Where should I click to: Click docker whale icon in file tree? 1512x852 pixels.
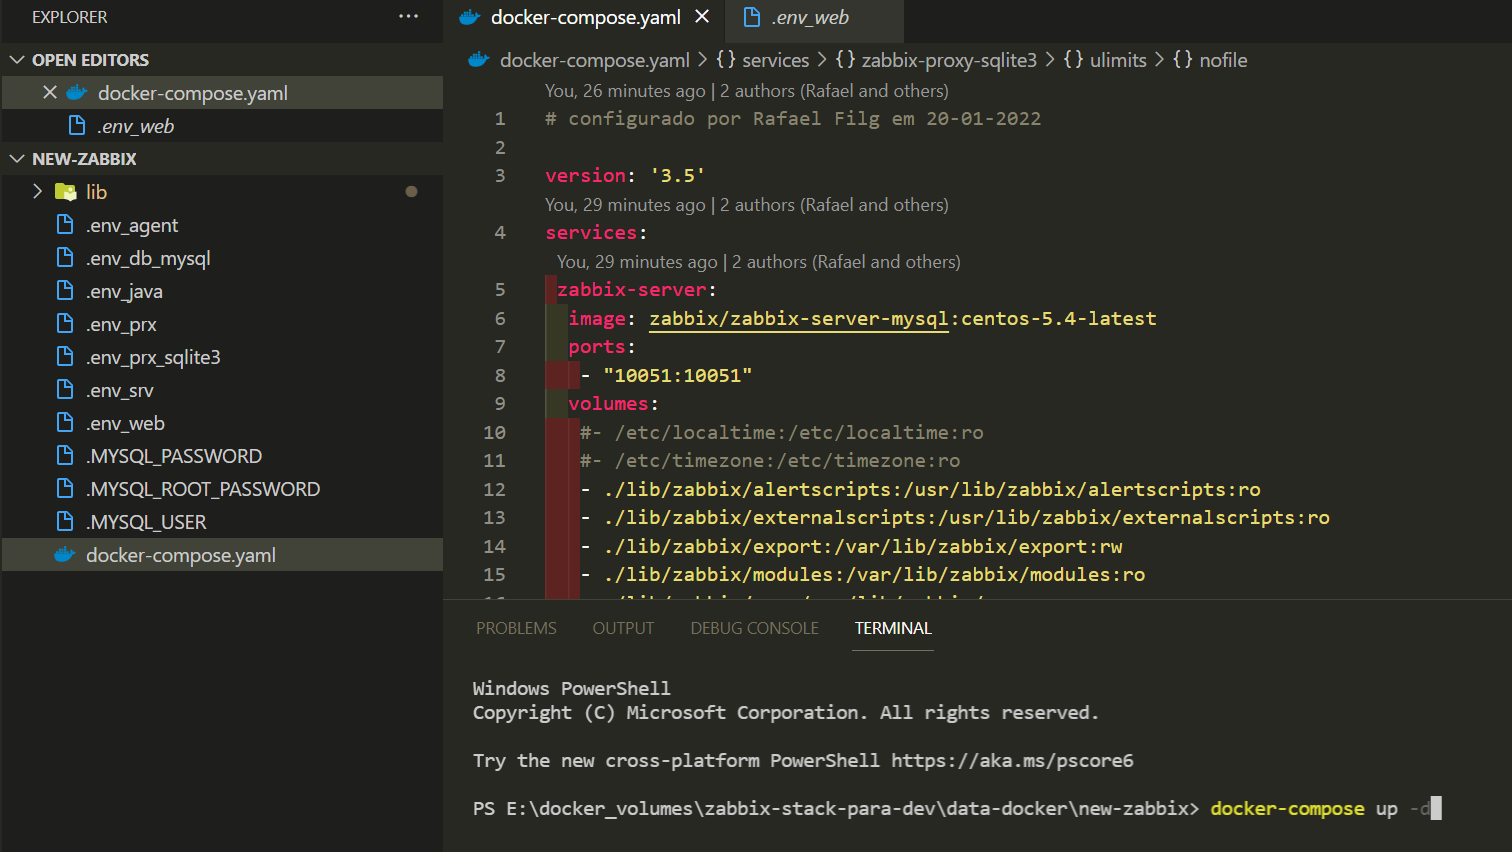[x=65, y=555]
